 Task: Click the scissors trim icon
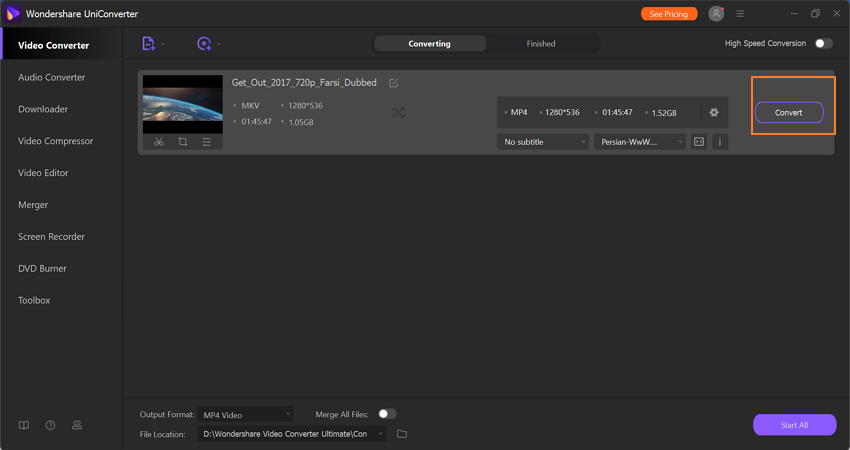tap(158, 142)
